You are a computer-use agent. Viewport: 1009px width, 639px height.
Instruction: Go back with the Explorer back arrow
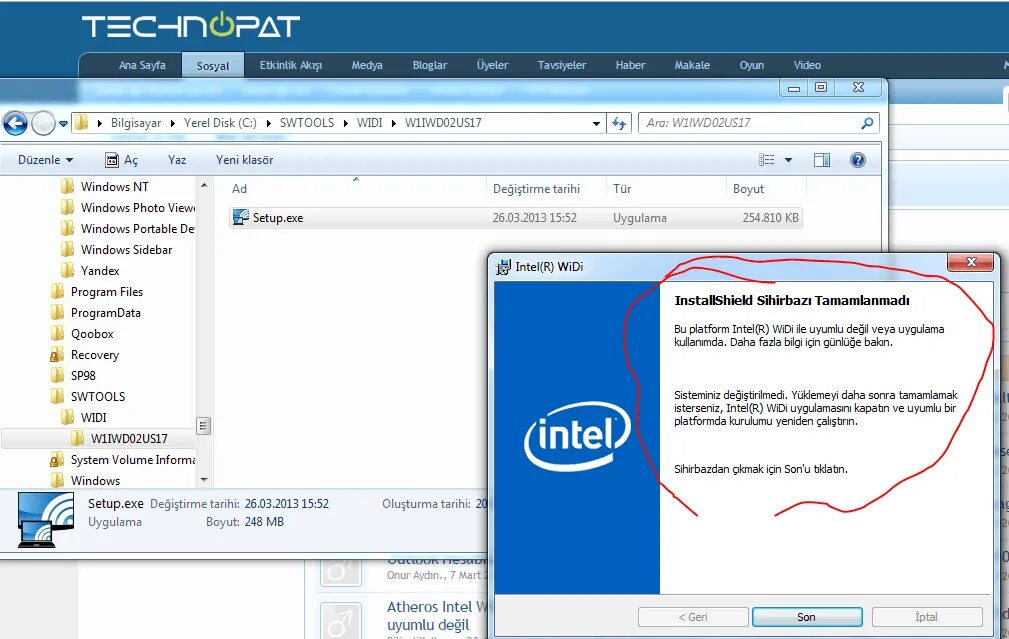point(15,123)
